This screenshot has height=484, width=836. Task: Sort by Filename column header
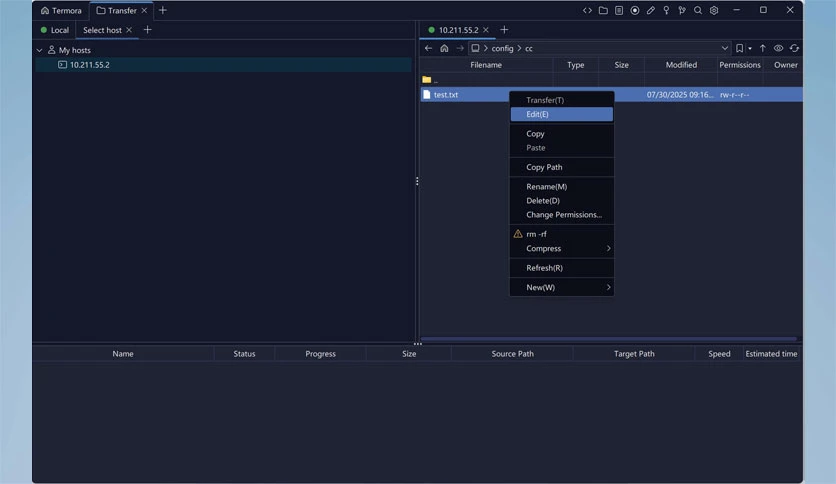(486, 64)
